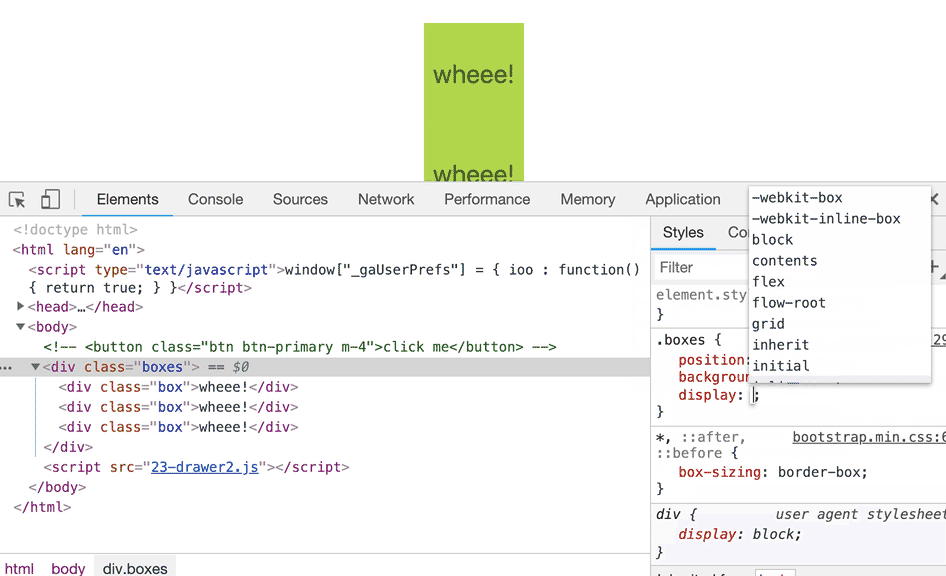946x576 pixels.
Task: Select the doctype html line
Action: pos(75,230)
